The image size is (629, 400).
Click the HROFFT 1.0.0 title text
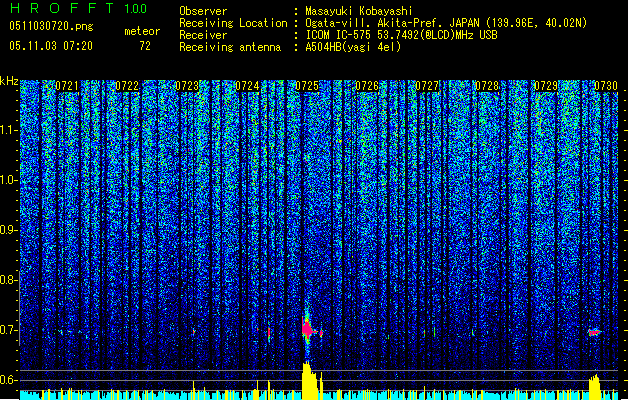pyautogui.click(x=78, y=8)
